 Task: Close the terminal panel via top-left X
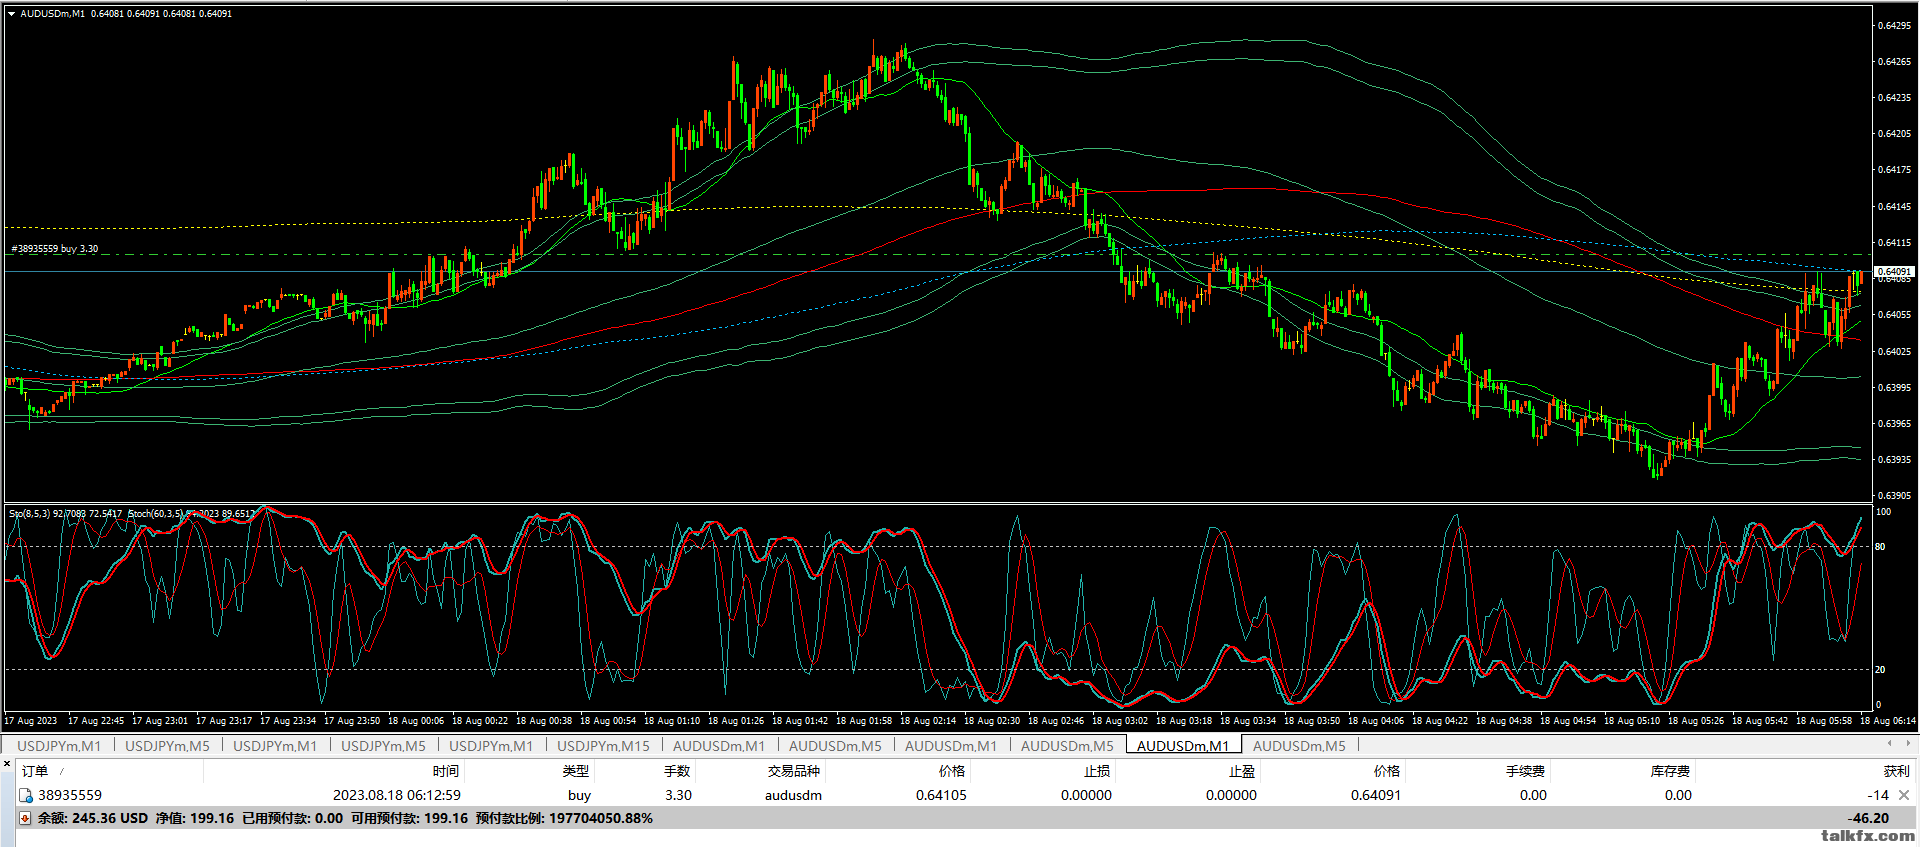click(x=7, y=763)
